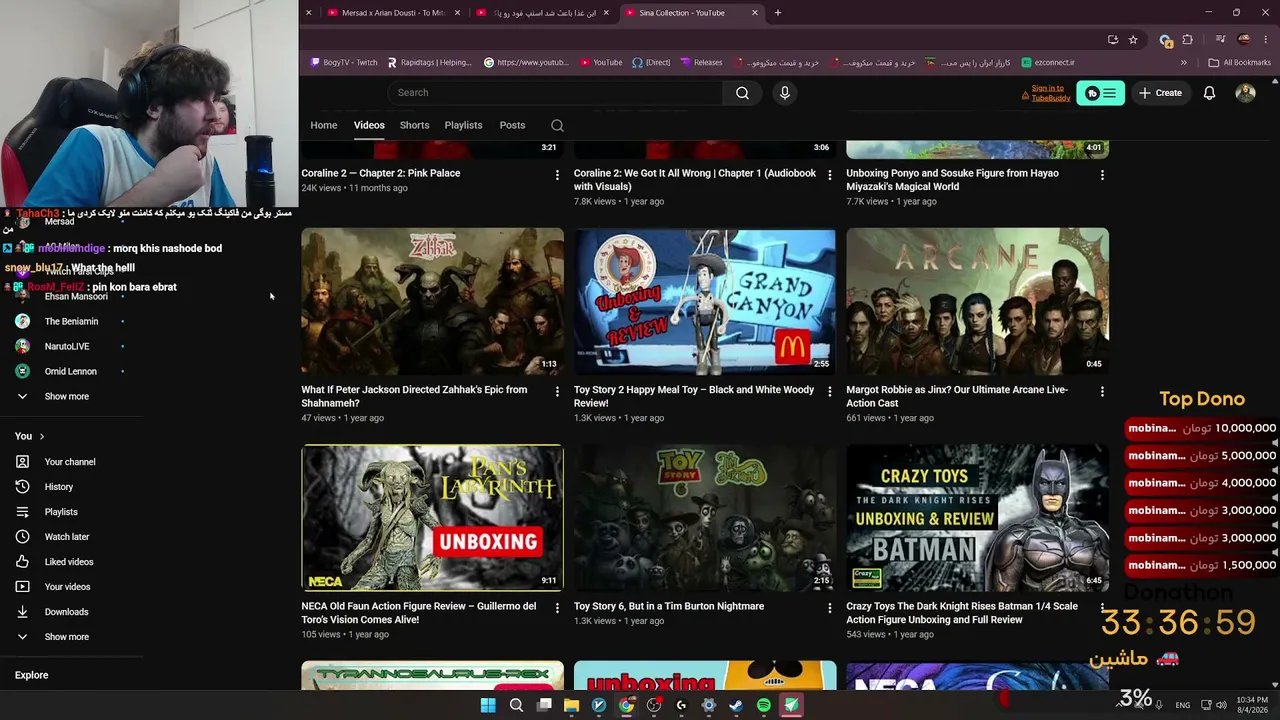1280x720 pixels.
Task: Close the Sina Collection - YouTube tab
Action: [755, 13]
